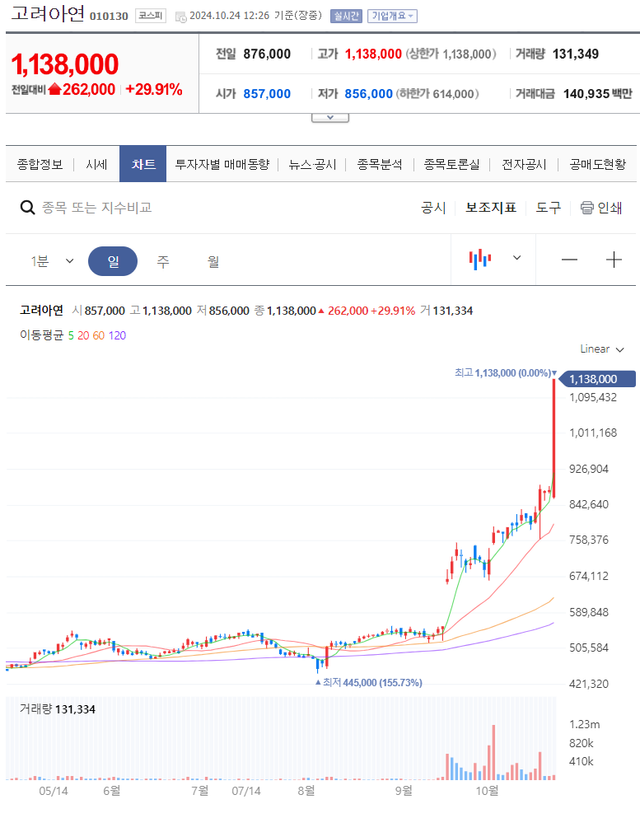The width and height of the screenshot is (640, 814).
Task: Click the calendar icon beside the date
Action: [180, 16]
